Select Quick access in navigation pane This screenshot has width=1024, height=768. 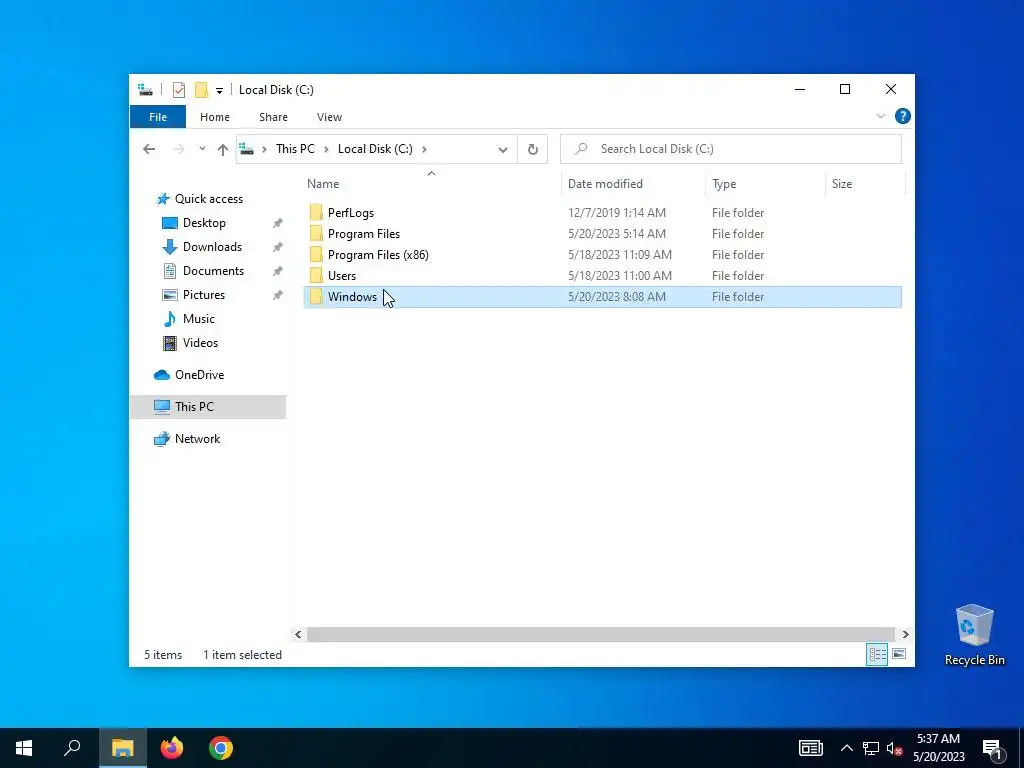click(208, 199)
